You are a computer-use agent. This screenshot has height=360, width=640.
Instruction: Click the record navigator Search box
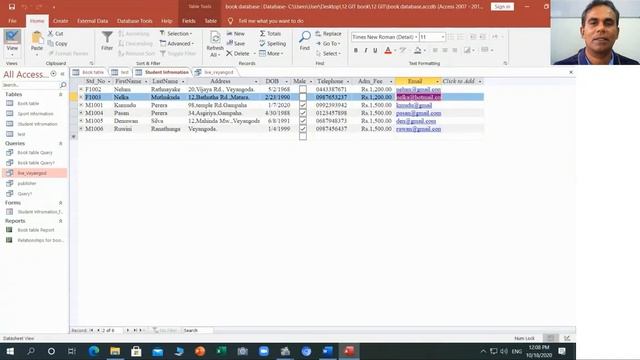198,330
